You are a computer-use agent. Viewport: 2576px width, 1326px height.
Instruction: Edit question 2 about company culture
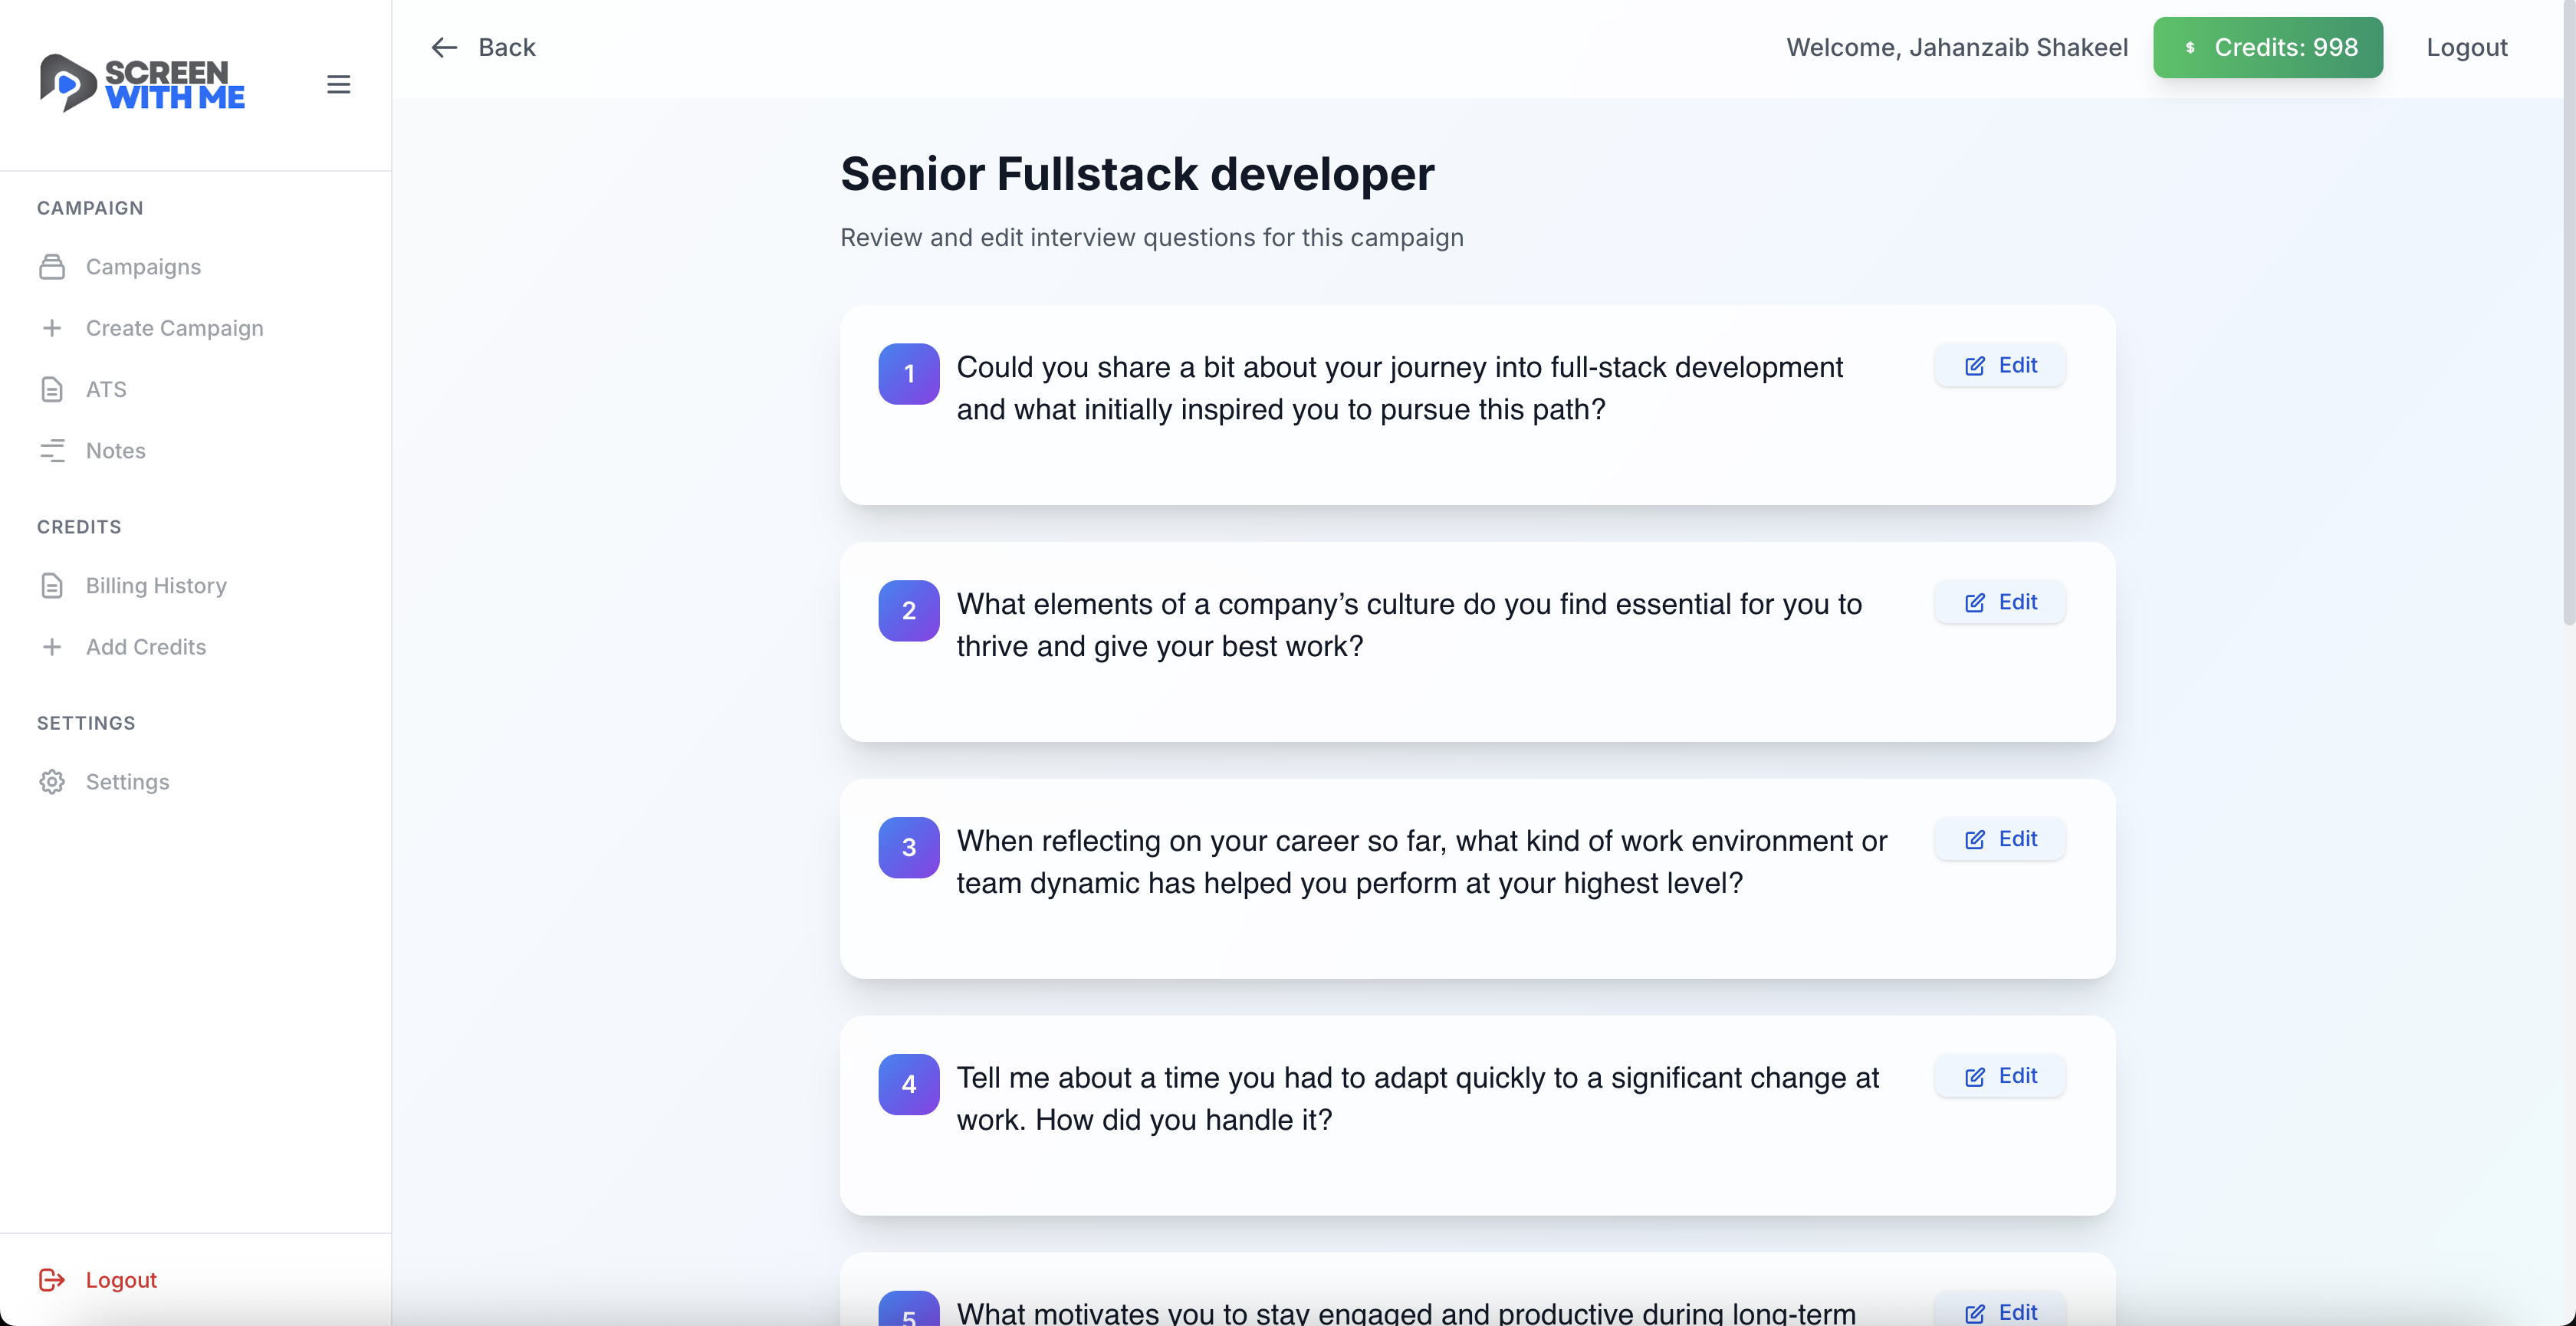coord(1998,602)
